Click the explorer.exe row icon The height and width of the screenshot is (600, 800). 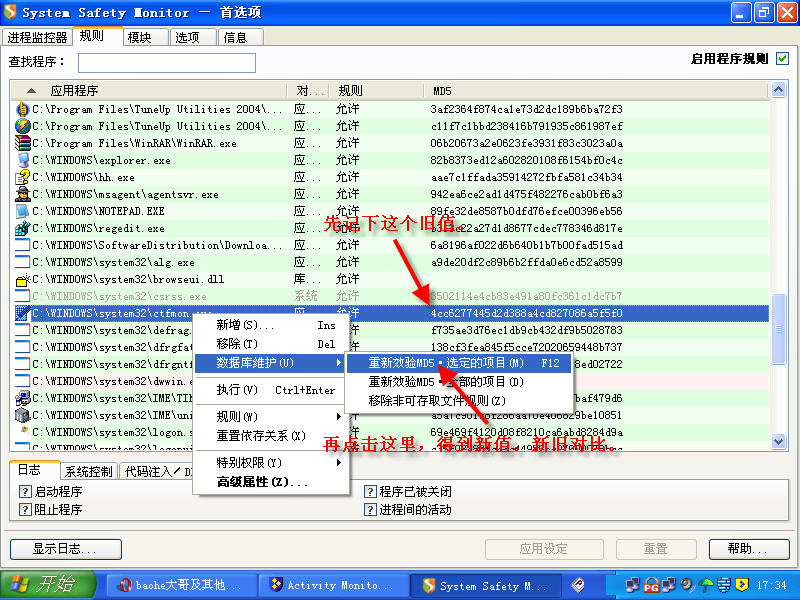point(22,160)
